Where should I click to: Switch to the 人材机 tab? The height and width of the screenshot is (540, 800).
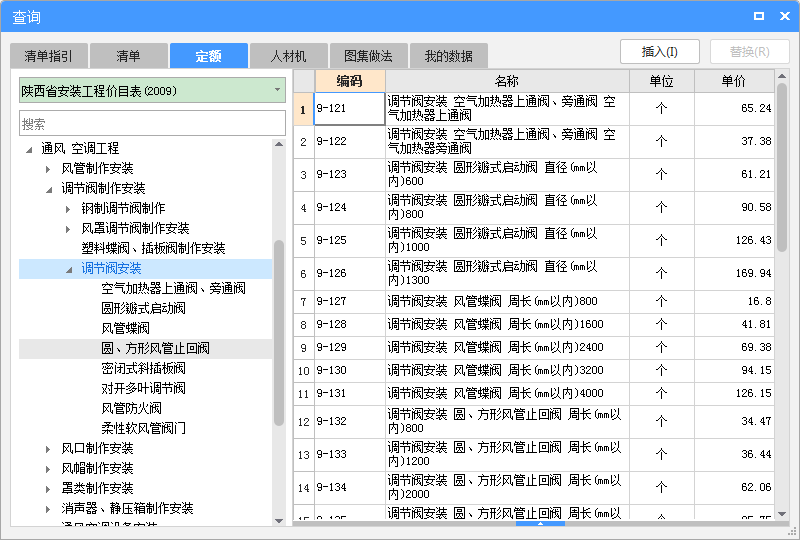coord(288,56)
